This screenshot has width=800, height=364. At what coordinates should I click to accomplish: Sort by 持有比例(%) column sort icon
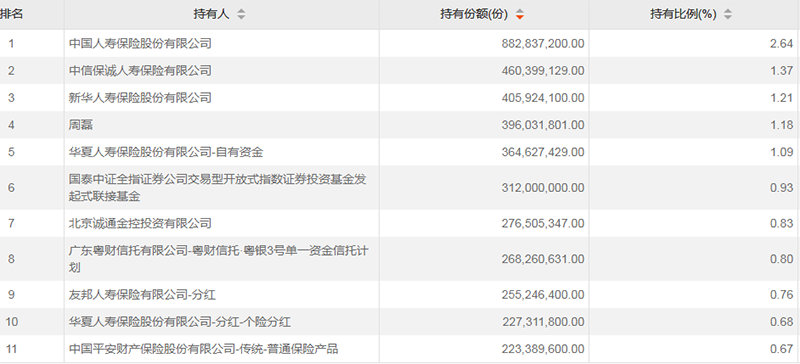pyautogui.click(x=728, y=14)
